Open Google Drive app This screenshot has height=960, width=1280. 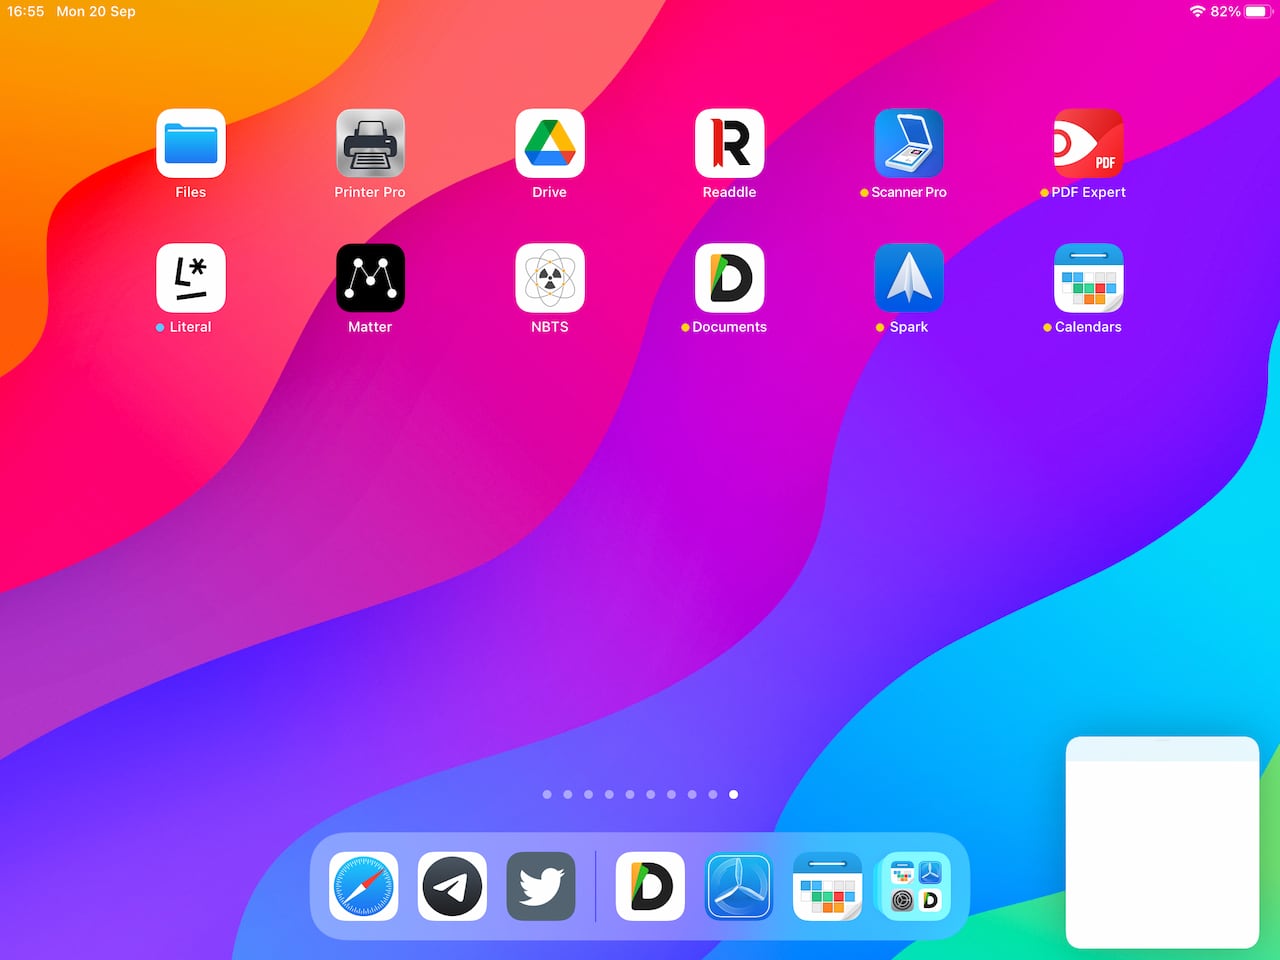point(549,143)
